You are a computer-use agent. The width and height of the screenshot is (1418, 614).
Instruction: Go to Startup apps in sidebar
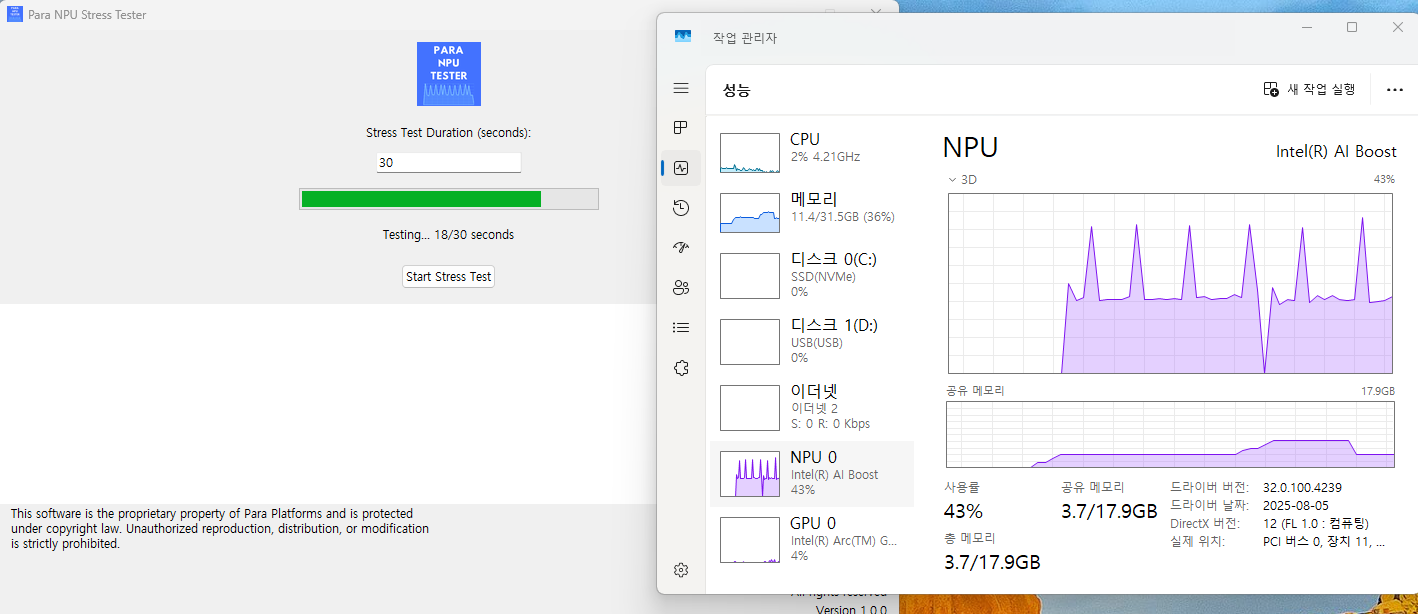point(681,248)
